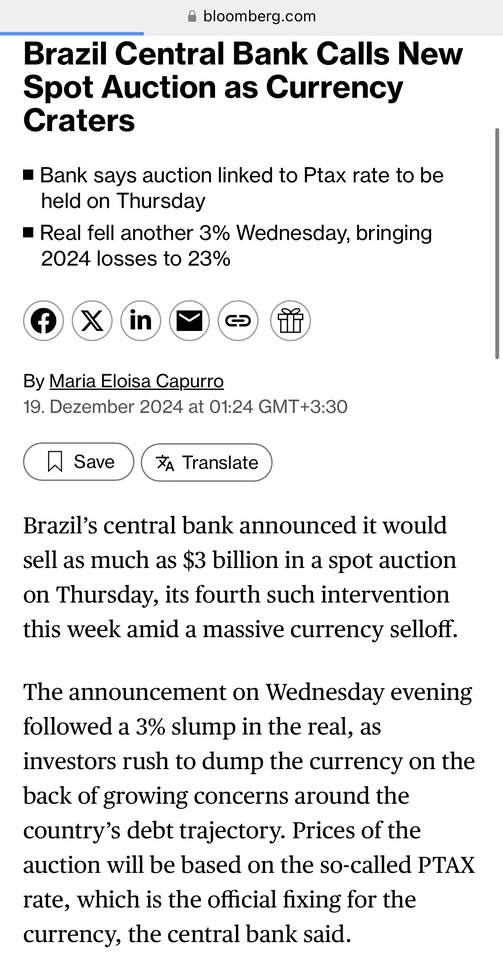Image resolution: width=503 pixels, height=960 pixels.
Task: Open author Maria Eloisa Capurro's profile
Action: click(x=136, y=381)
